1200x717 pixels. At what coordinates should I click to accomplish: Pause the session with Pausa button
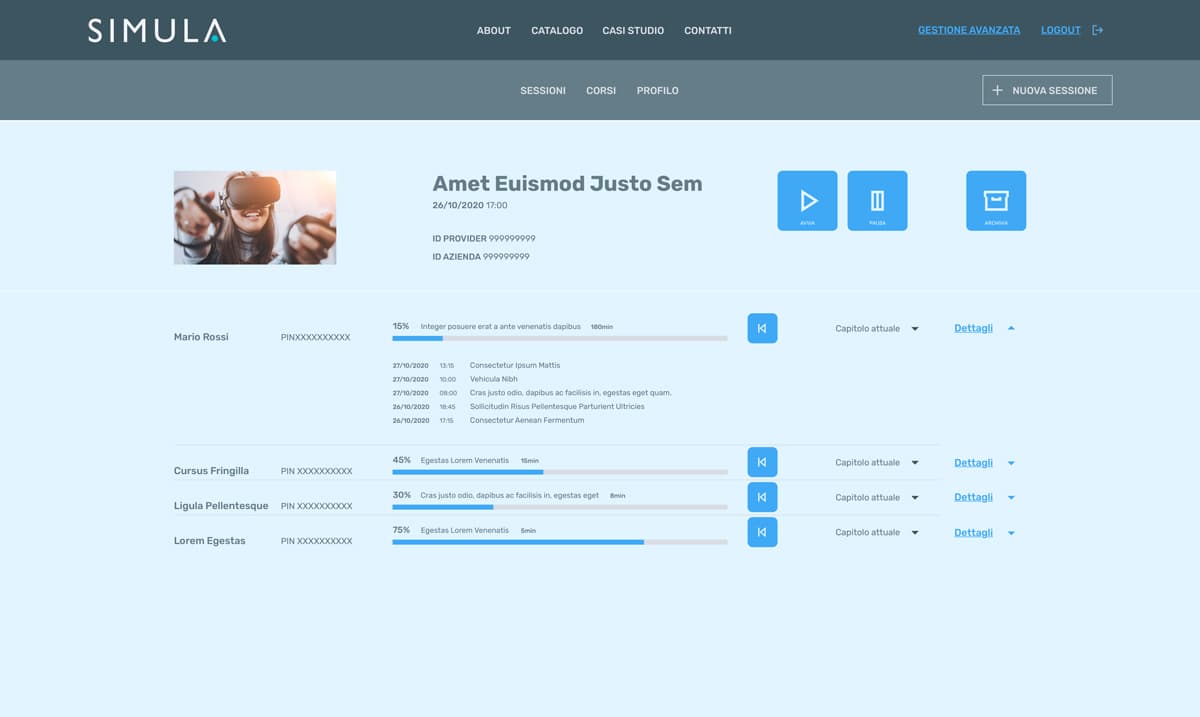click(x=877, y=201)
